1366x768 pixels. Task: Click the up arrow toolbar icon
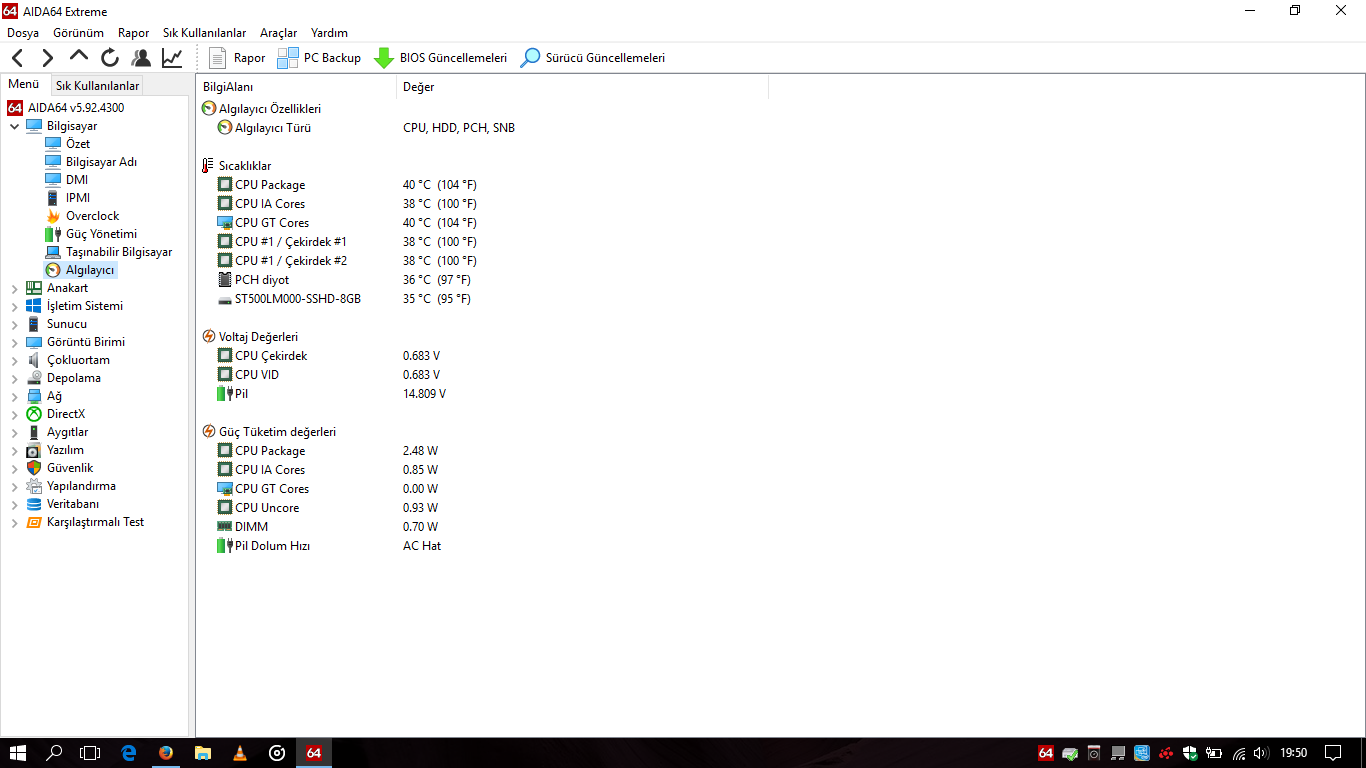79,57
